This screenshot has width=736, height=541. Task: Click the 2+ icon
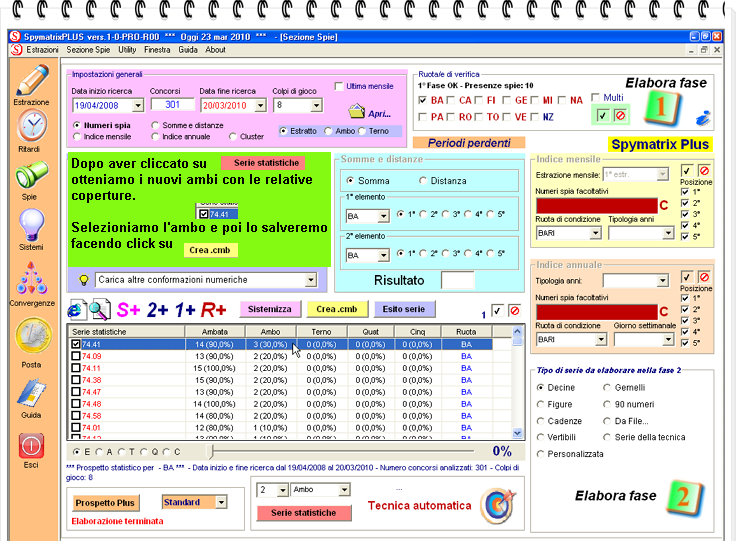[157, 310]
